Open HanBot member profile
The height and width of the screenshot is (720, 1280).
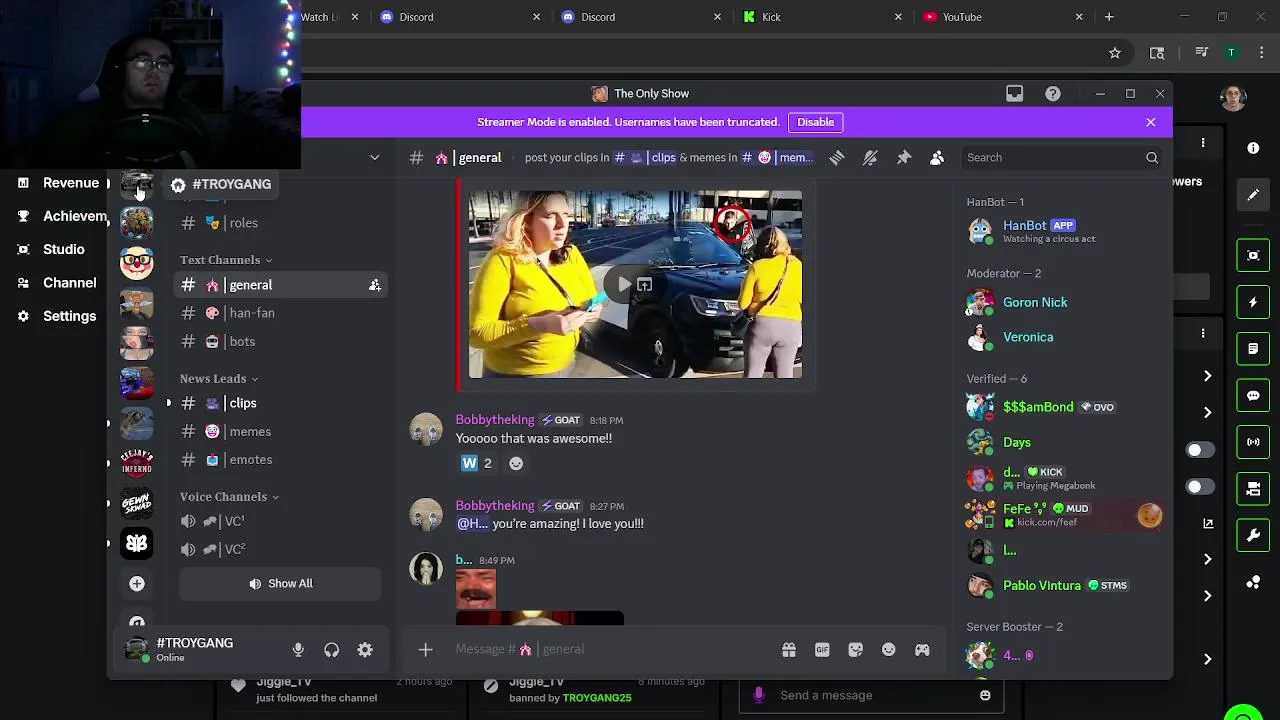point(1062,231)
